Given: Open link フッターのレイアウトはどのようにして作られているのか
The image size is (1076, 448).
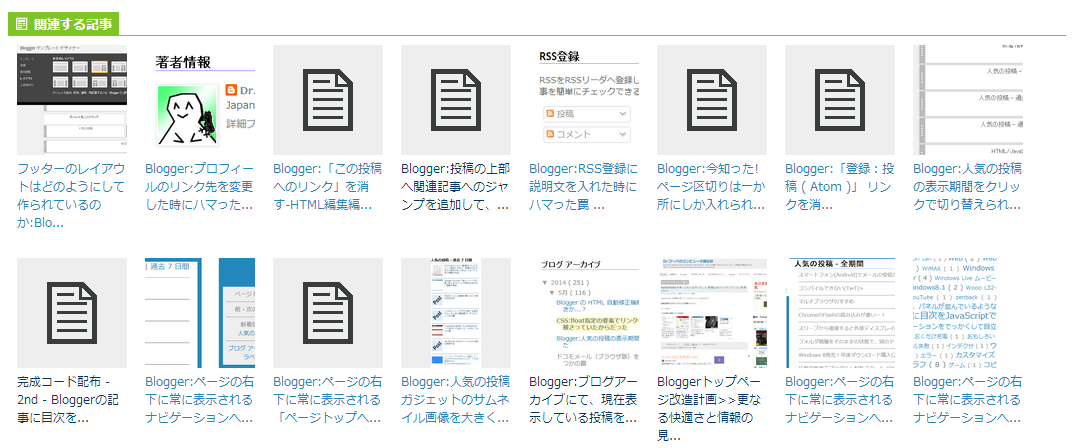Looking at the screenshot, I should coord(71,196).
